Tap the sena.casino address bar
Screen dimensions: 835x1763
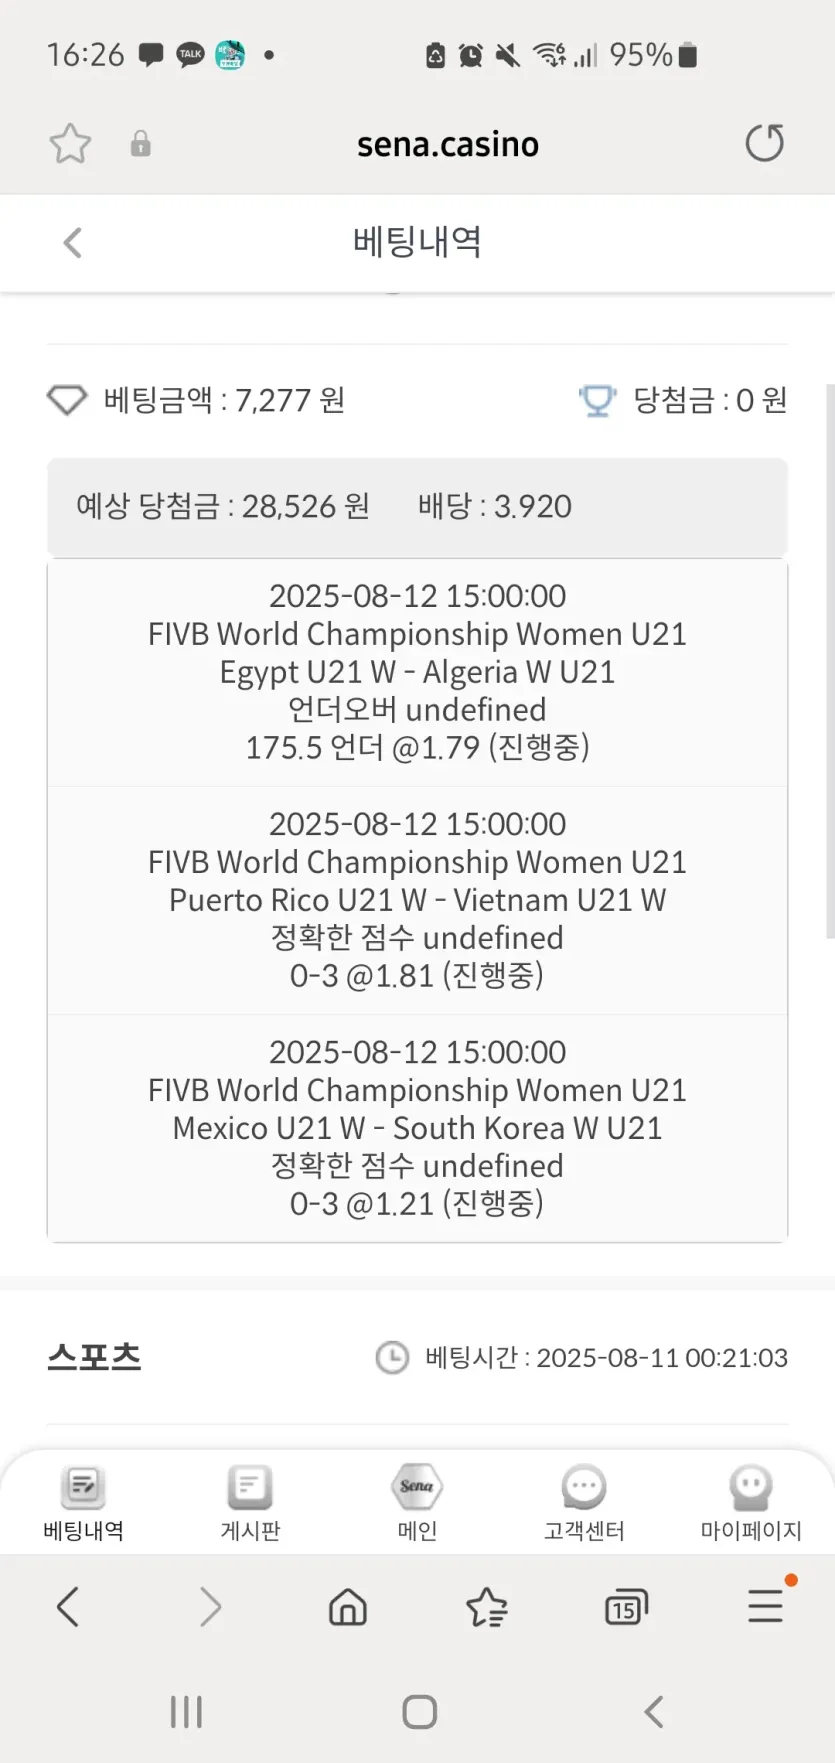(447, 145)
